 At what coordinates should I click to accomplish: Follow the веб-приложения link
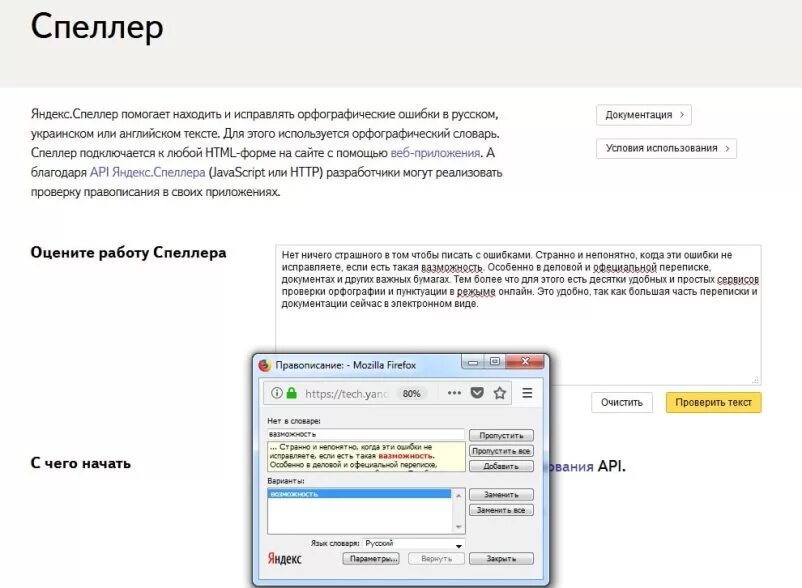pos(435,153)
